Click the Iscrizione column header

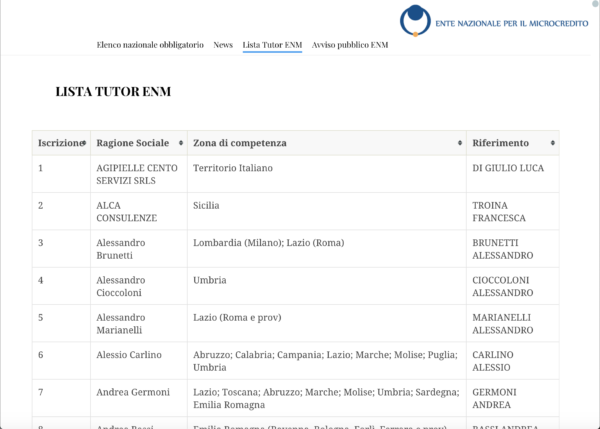pos(61,143)
